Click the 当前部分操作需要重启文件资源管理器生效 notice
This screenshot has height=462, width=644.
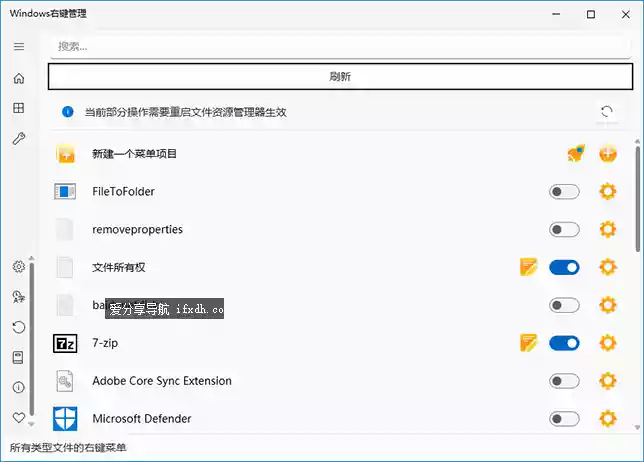pyautogui.click(x=186, y=112)
